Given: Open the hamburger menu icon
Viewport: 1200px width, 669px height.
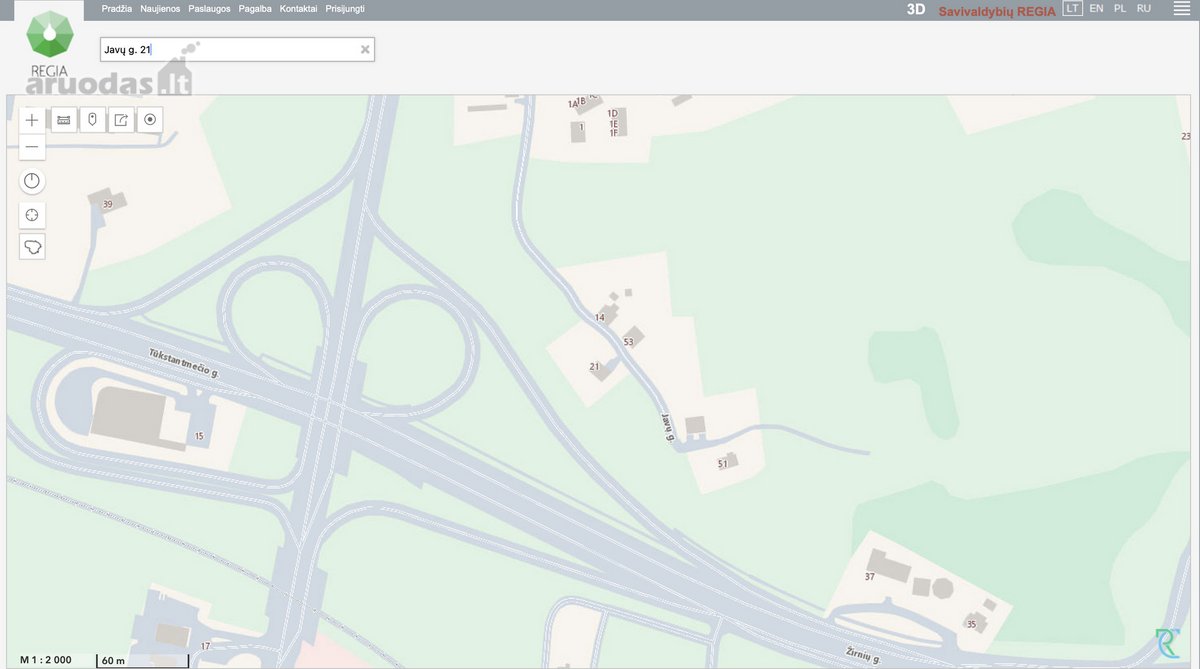Looking at the screenshot, I should pos(1181,8).
